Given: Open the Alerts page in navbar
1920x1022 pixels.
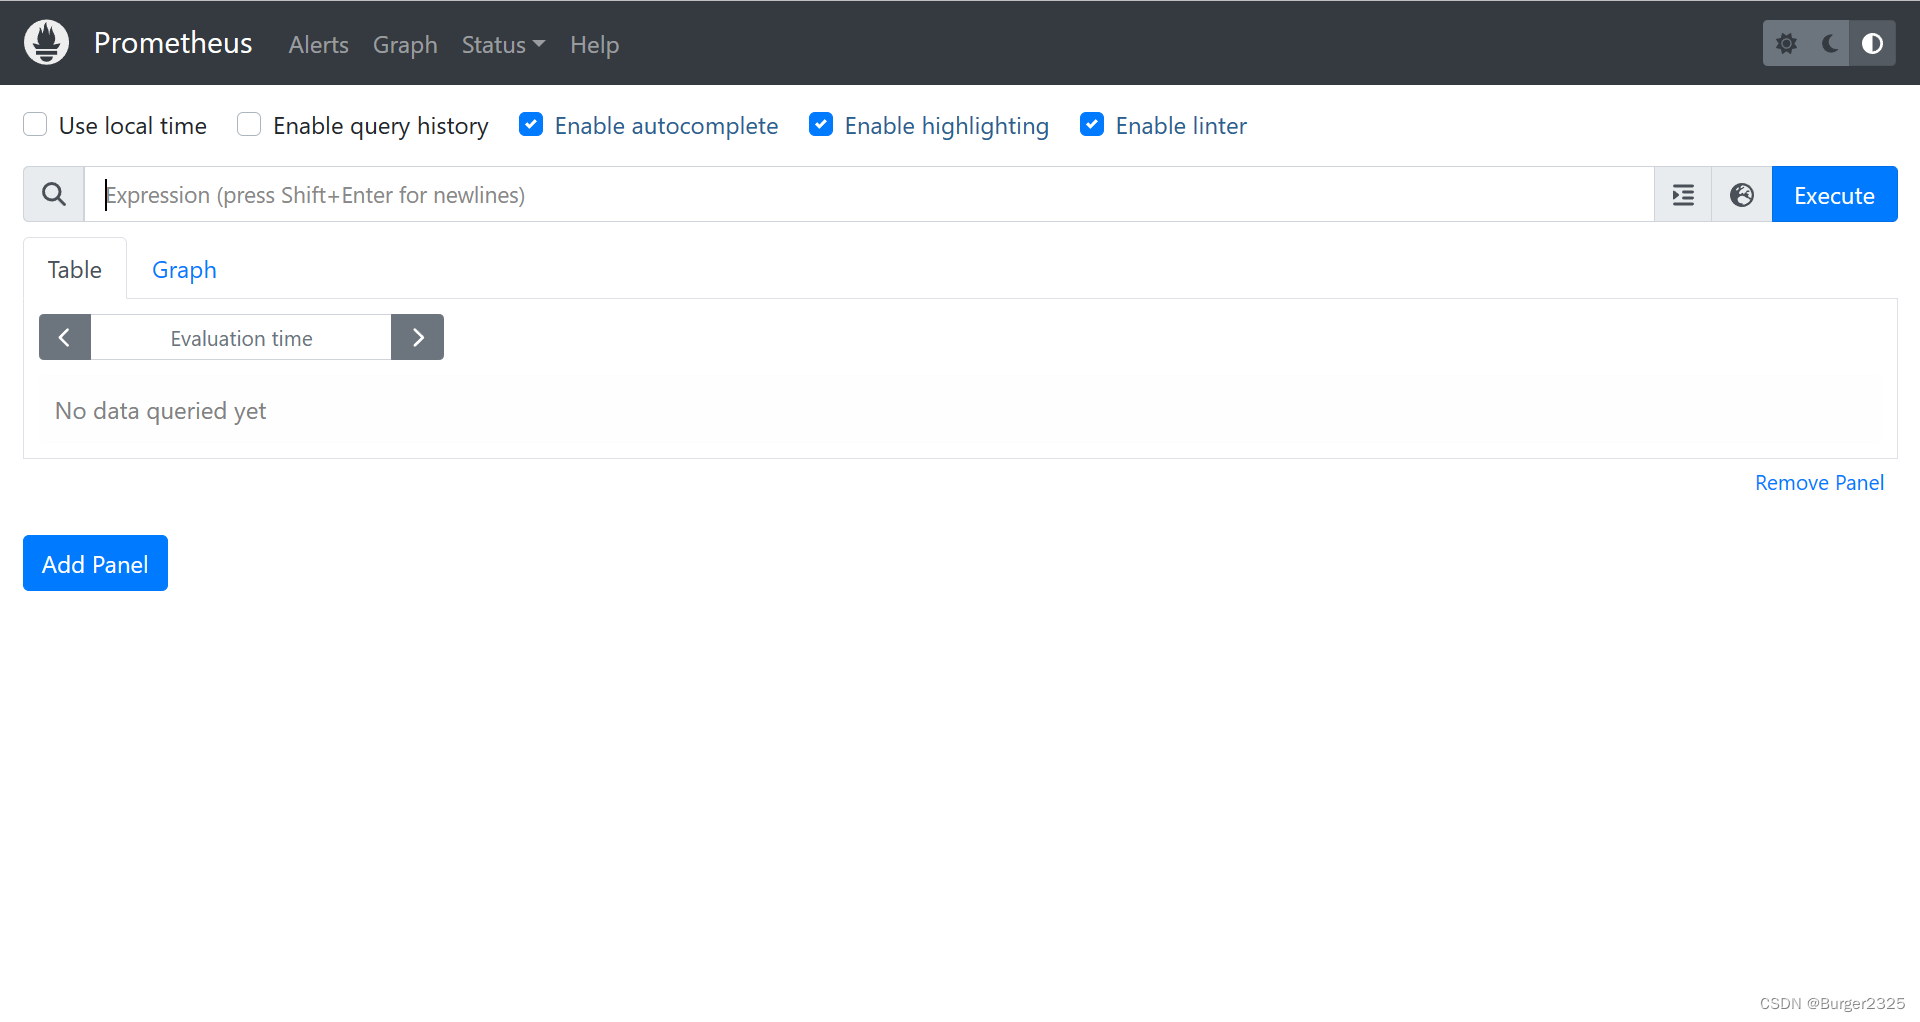Looking at the screenshot, I should (x=318, y=45).
